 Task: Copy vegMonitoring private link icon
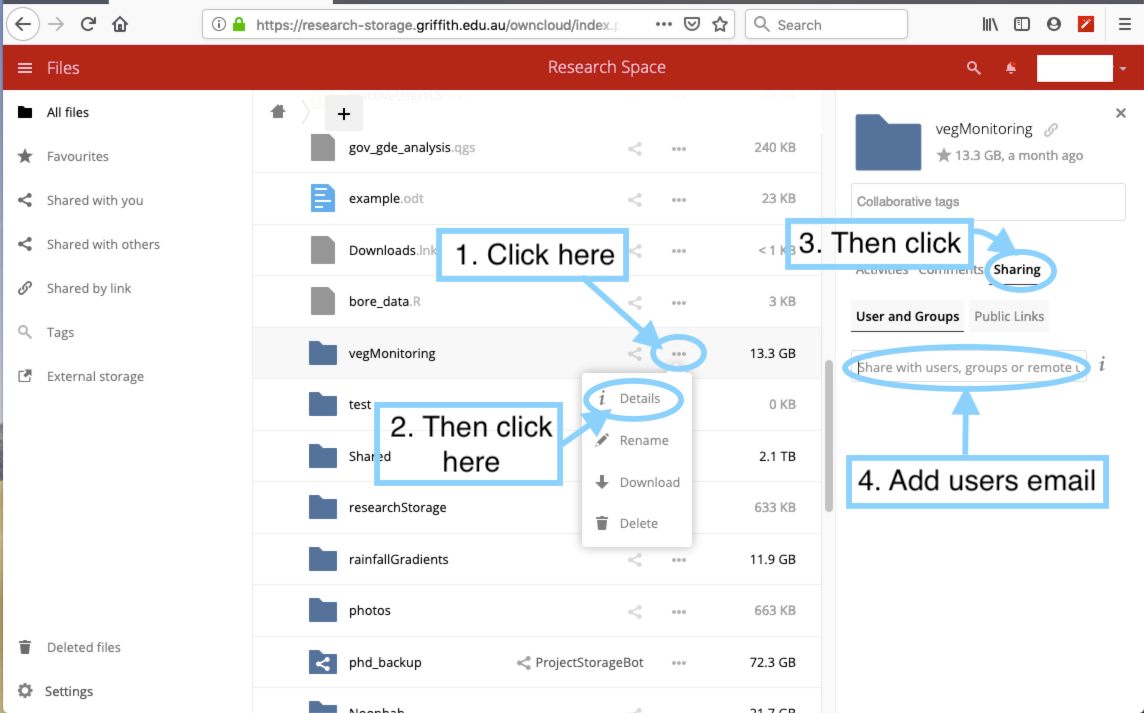click(x=1051, y=130)
